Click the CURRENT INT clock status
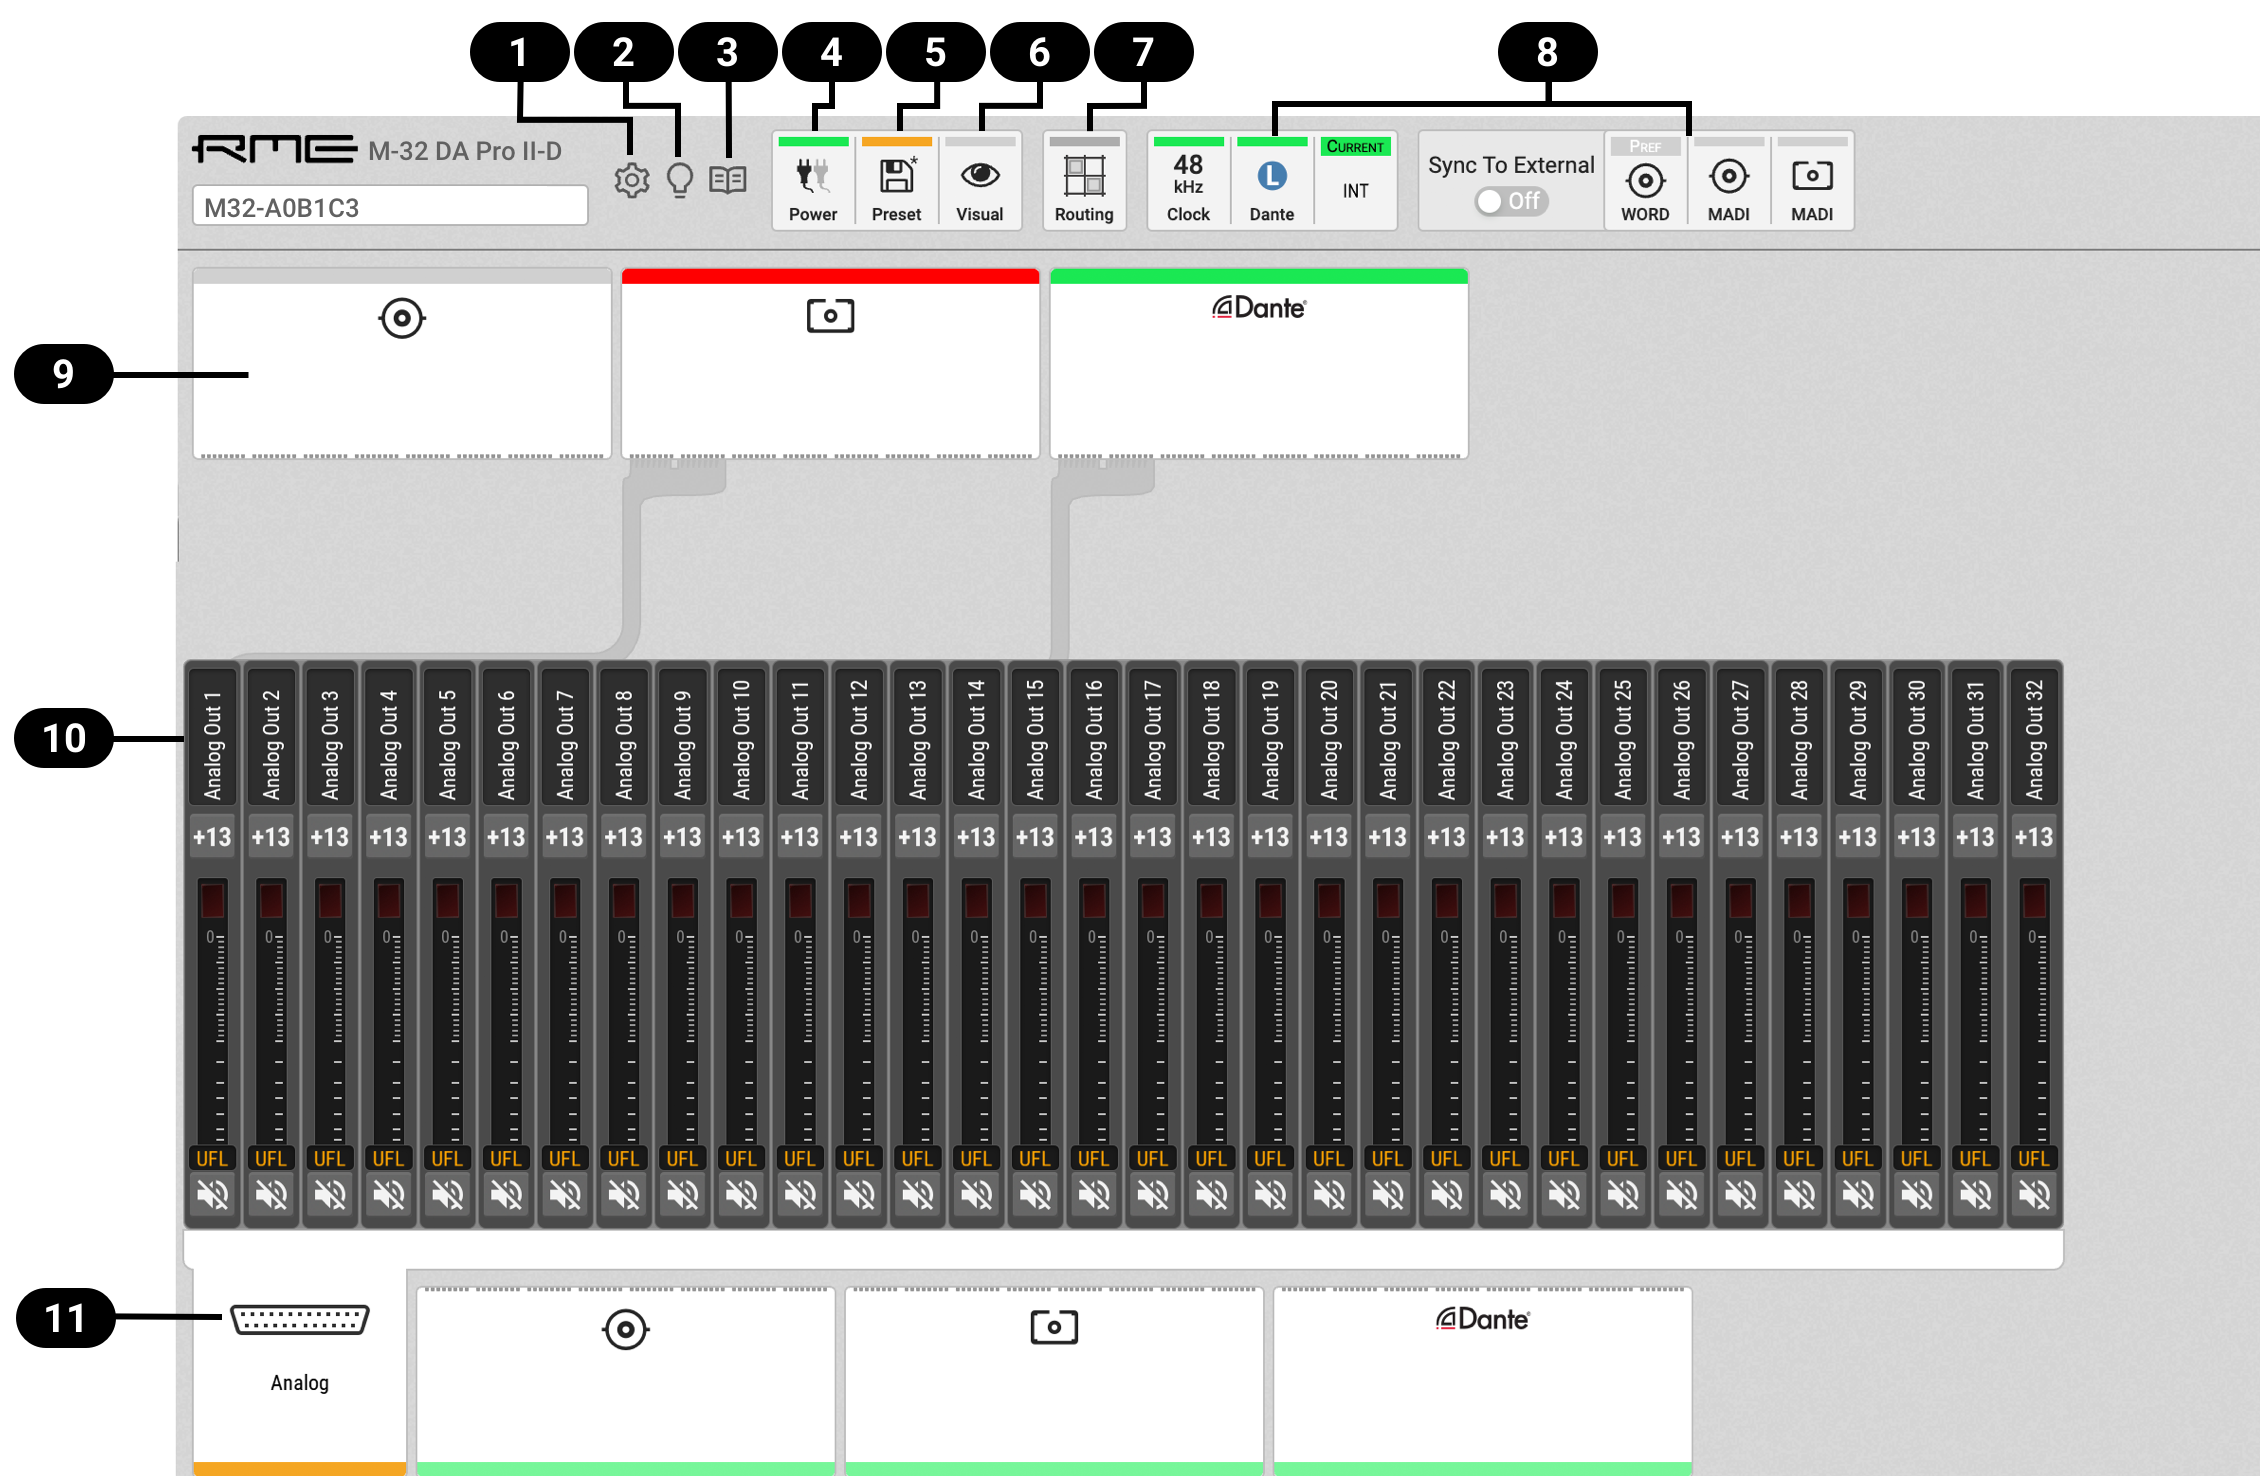 [1355, 181]
